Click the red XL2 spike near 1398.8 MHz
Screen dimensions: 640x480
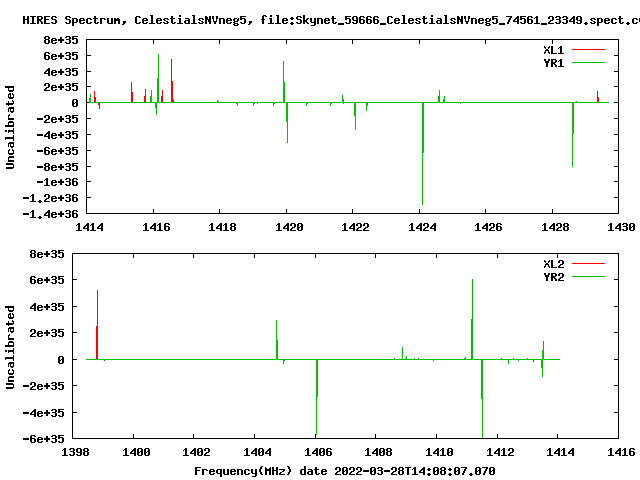point(97,325)
